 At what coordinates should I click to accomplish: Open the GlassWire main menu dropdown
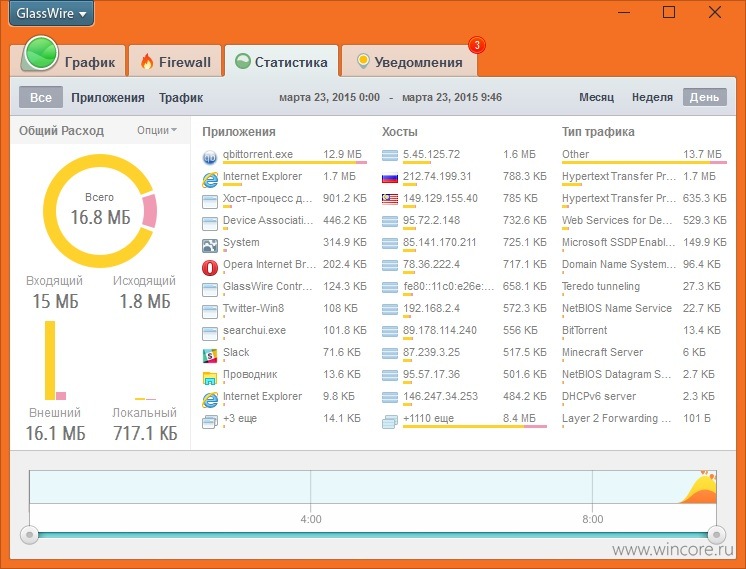(51, 13)
